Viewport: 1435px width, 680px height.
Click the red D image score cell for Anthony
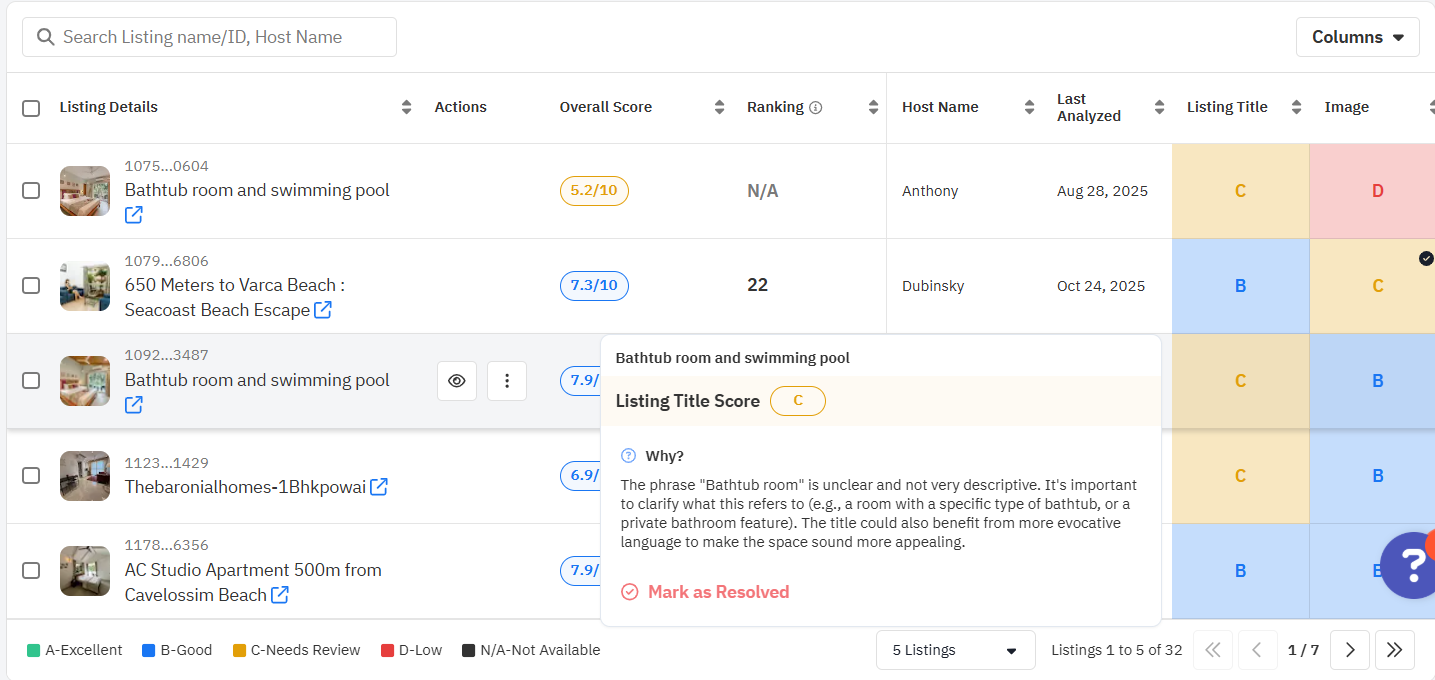coord(1377,191)
